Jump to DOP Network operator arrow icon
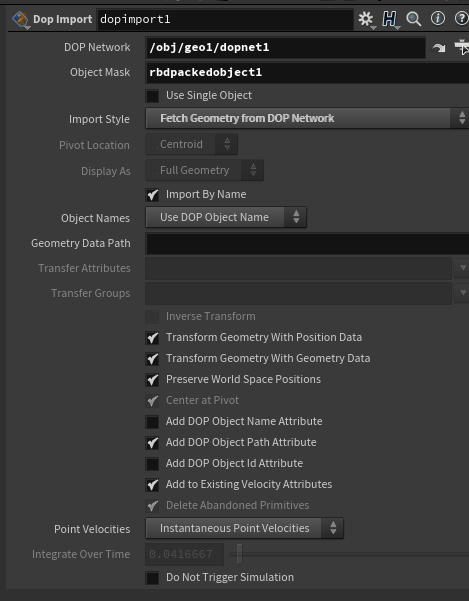 point(439,48)
